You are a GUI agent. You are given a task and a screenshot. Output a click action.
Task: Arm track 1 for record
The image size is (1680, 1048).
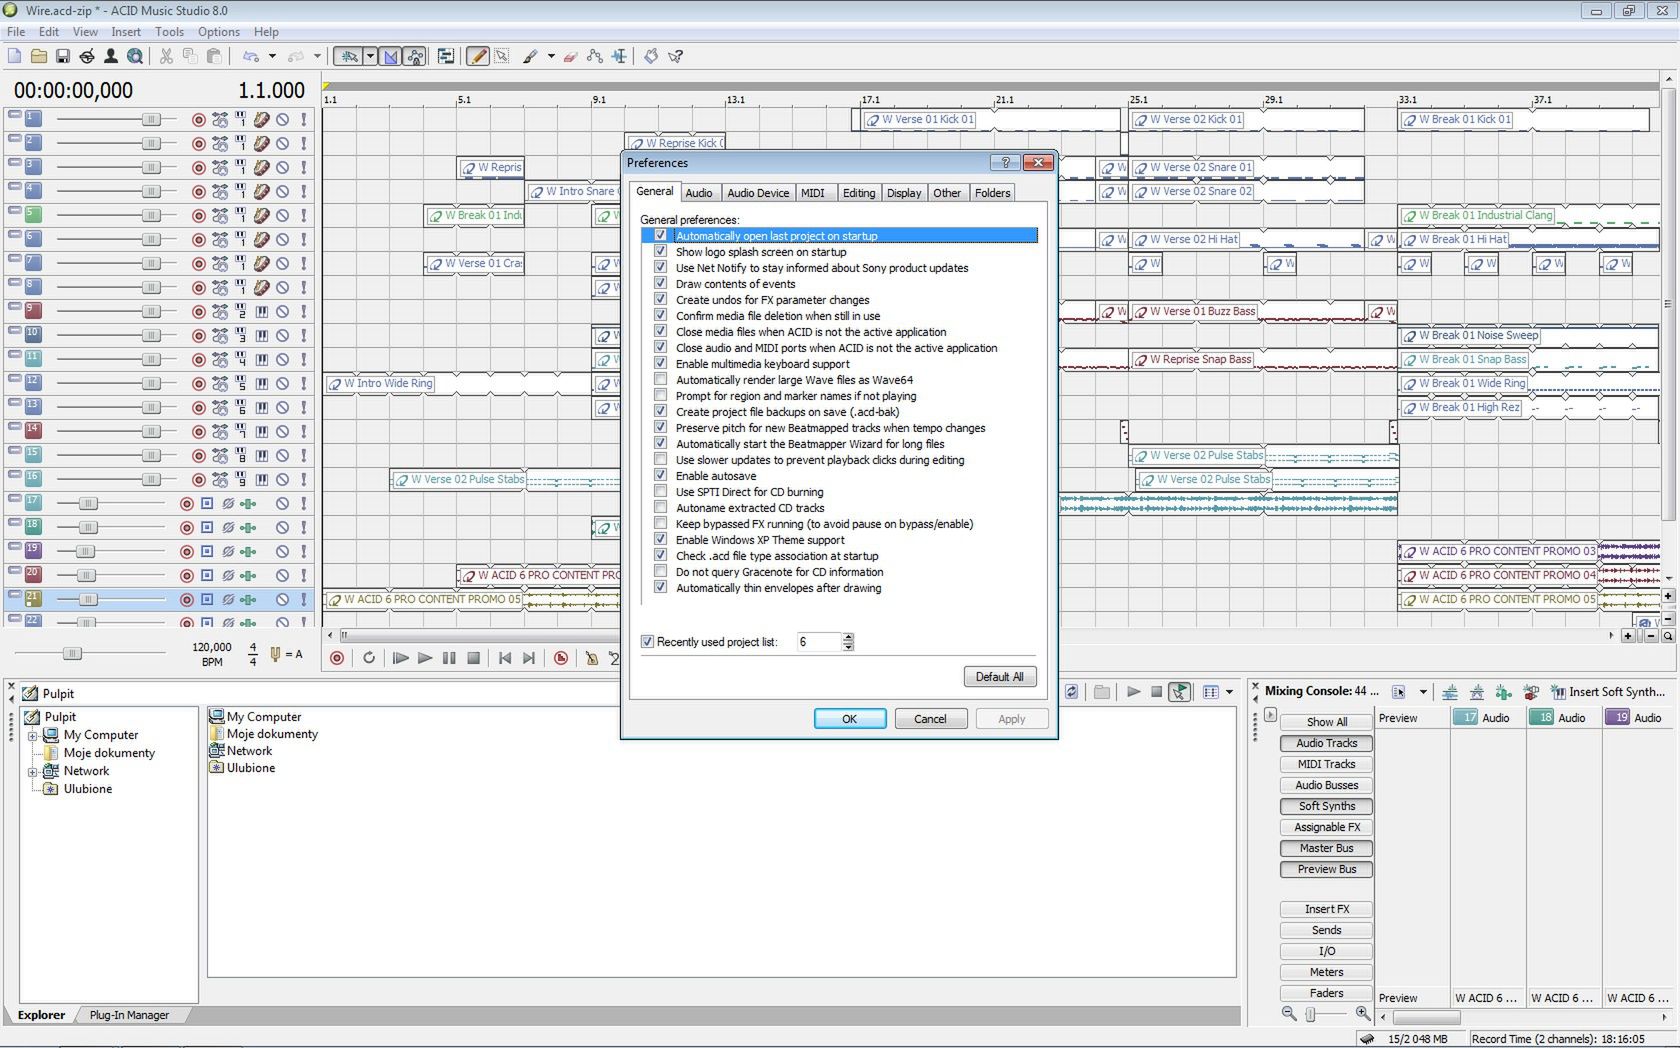point(198,119)
